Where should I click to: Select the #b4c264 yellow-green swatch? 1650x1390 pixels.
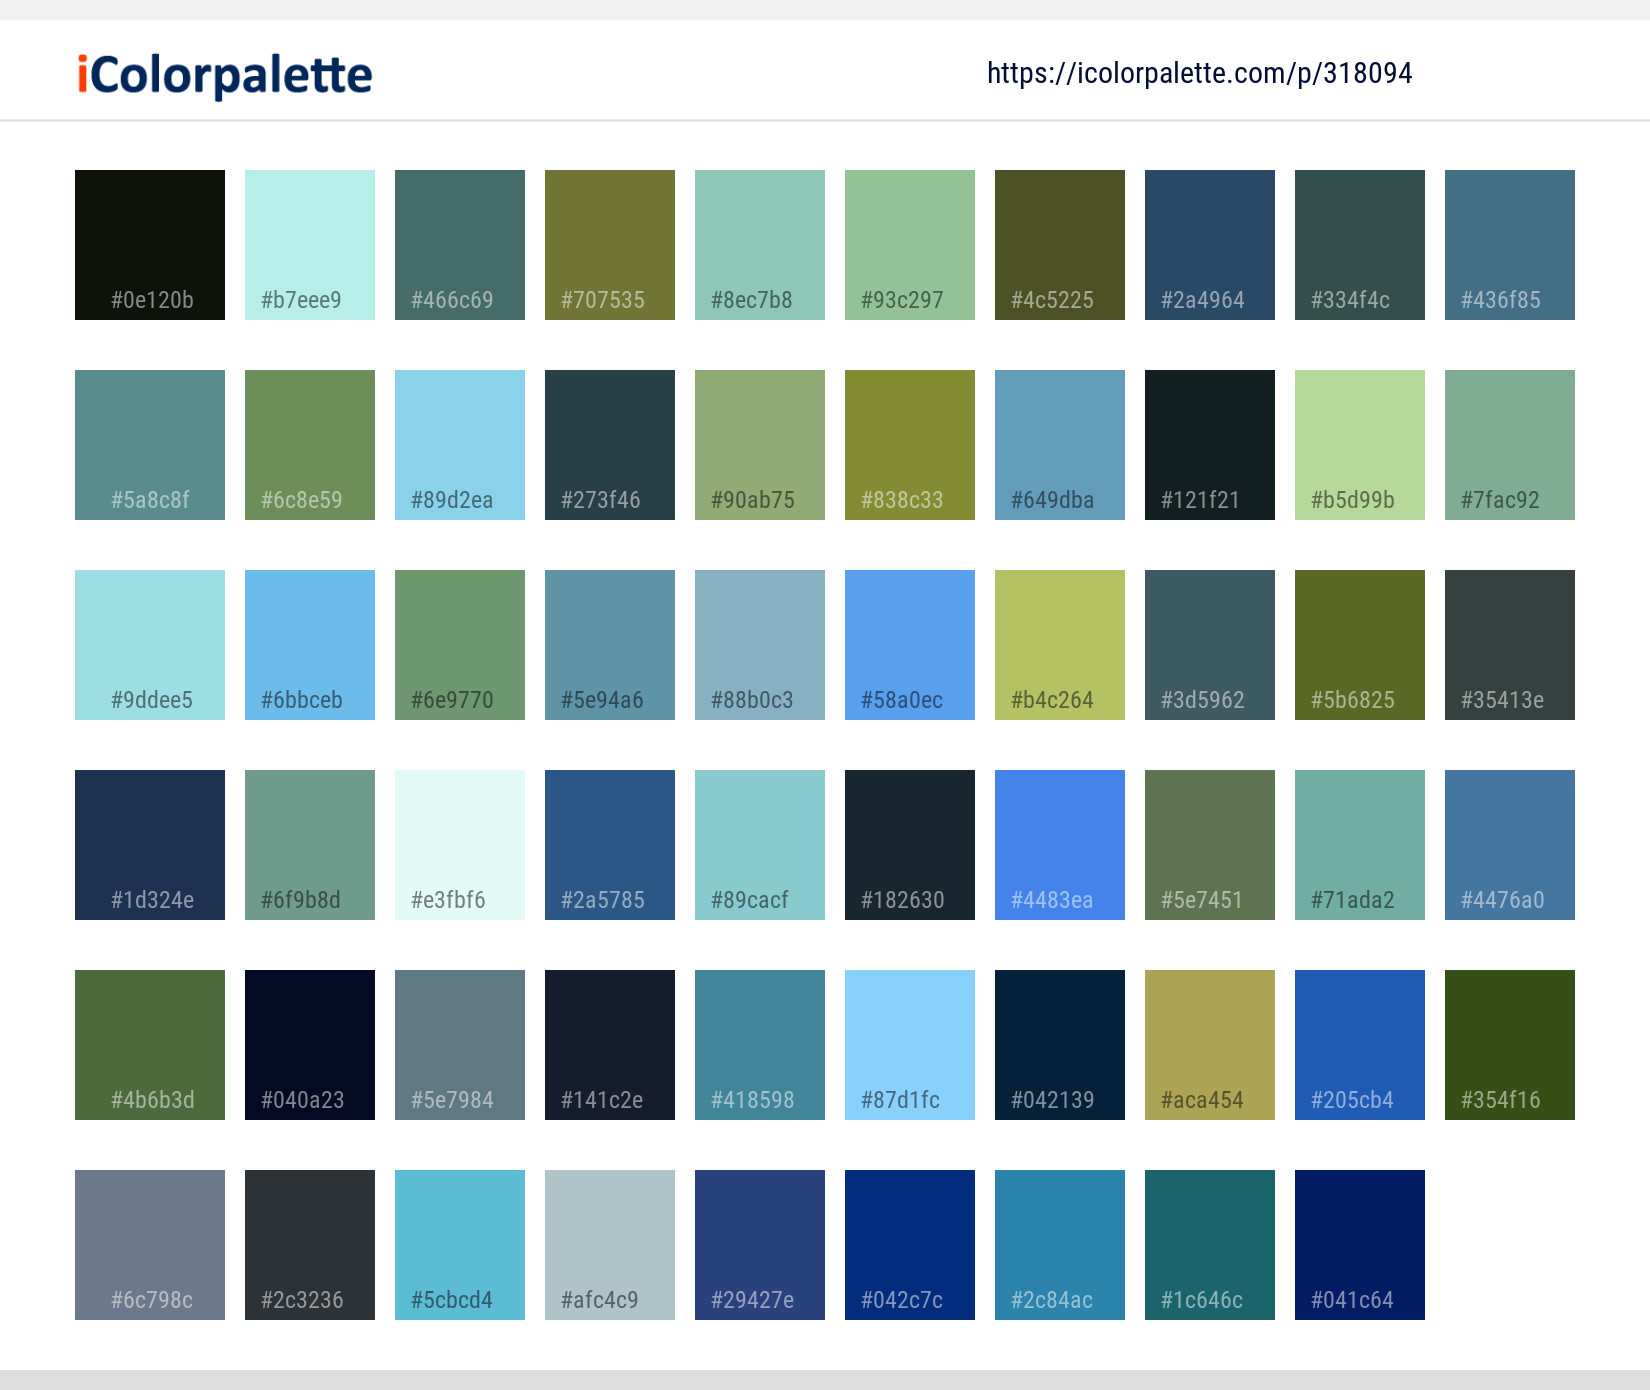[1059, 644]
